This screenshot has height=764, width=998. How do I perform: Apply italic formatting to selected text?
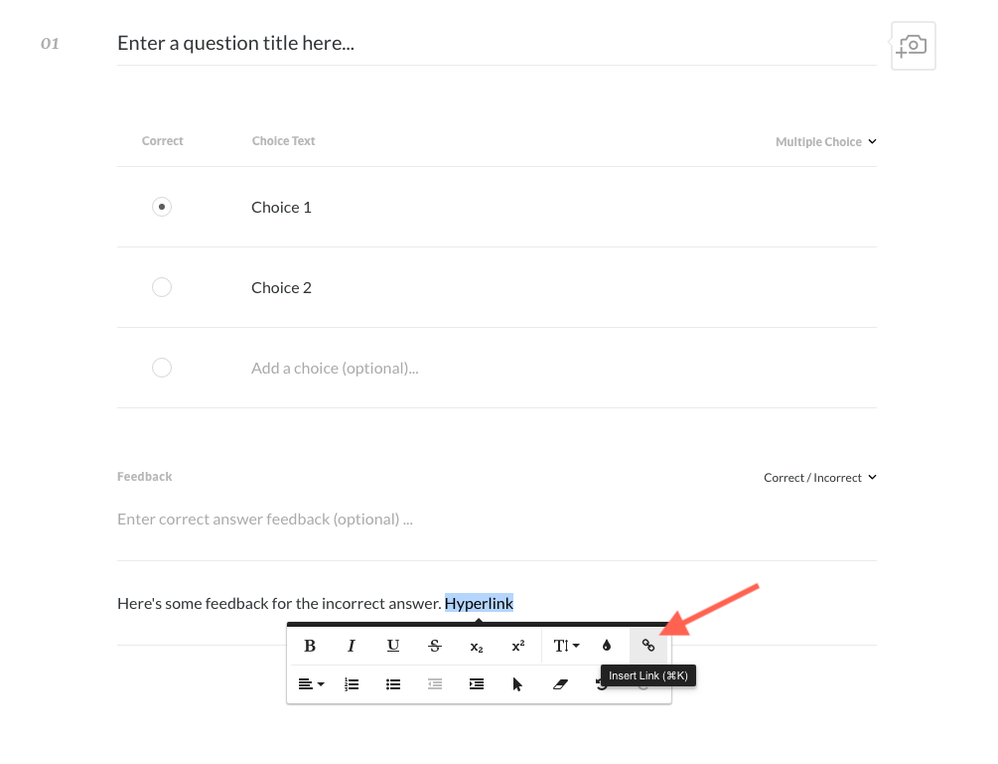point(352,646)
